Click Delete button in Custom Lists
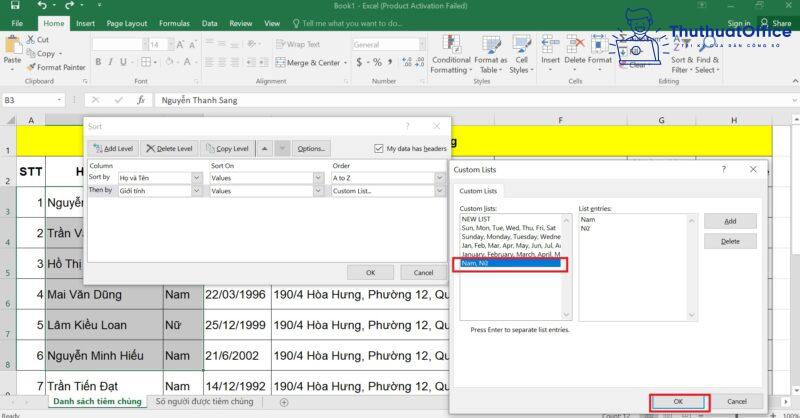This screenshot has width=800, height=418. click(730, 241)
